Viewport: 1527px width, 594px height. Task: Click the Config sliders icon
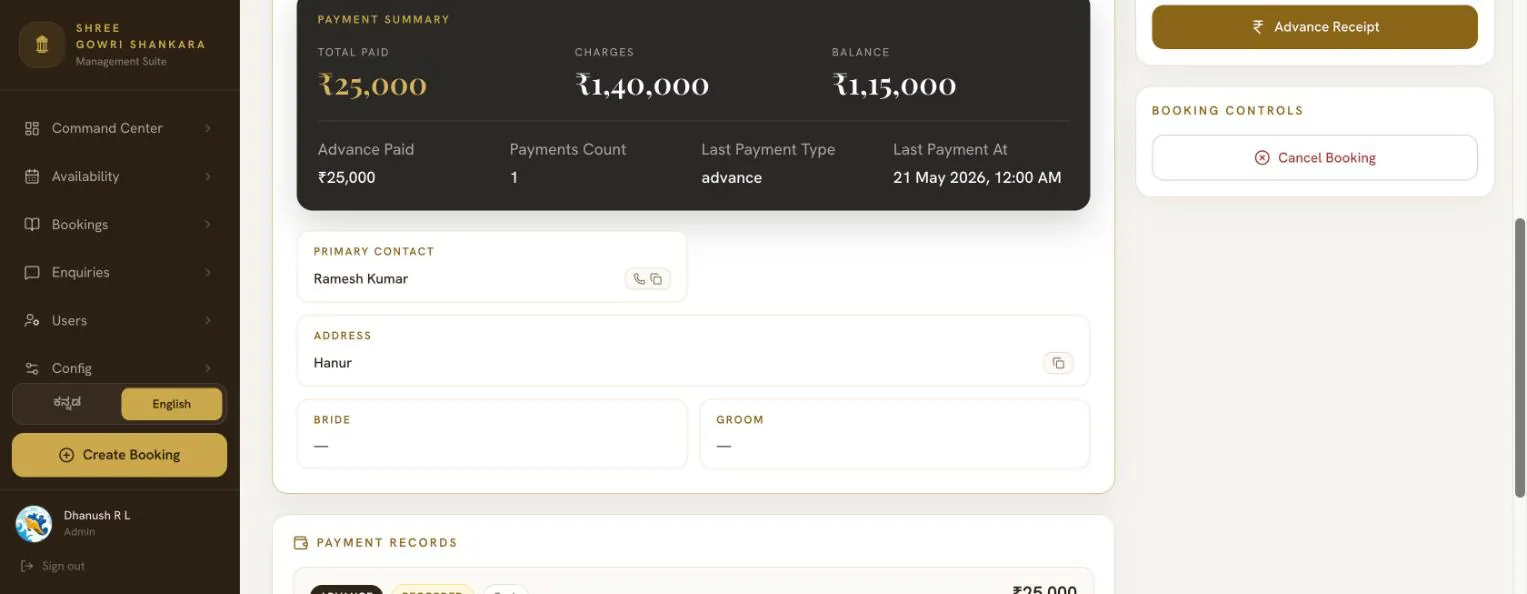(x=32, y=368)
